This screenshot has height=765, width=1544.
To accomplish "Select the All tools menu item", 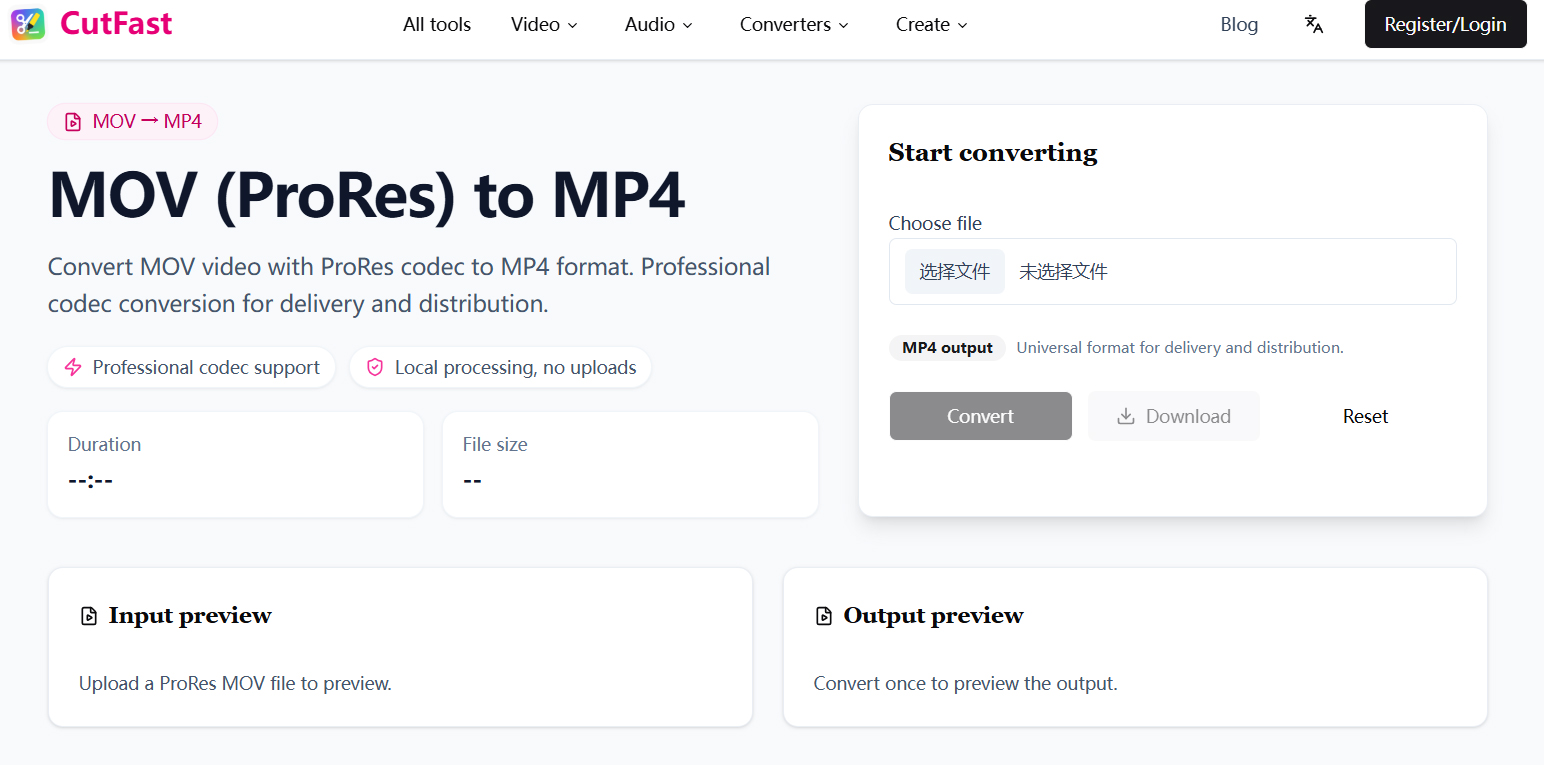I will [436, 24].
